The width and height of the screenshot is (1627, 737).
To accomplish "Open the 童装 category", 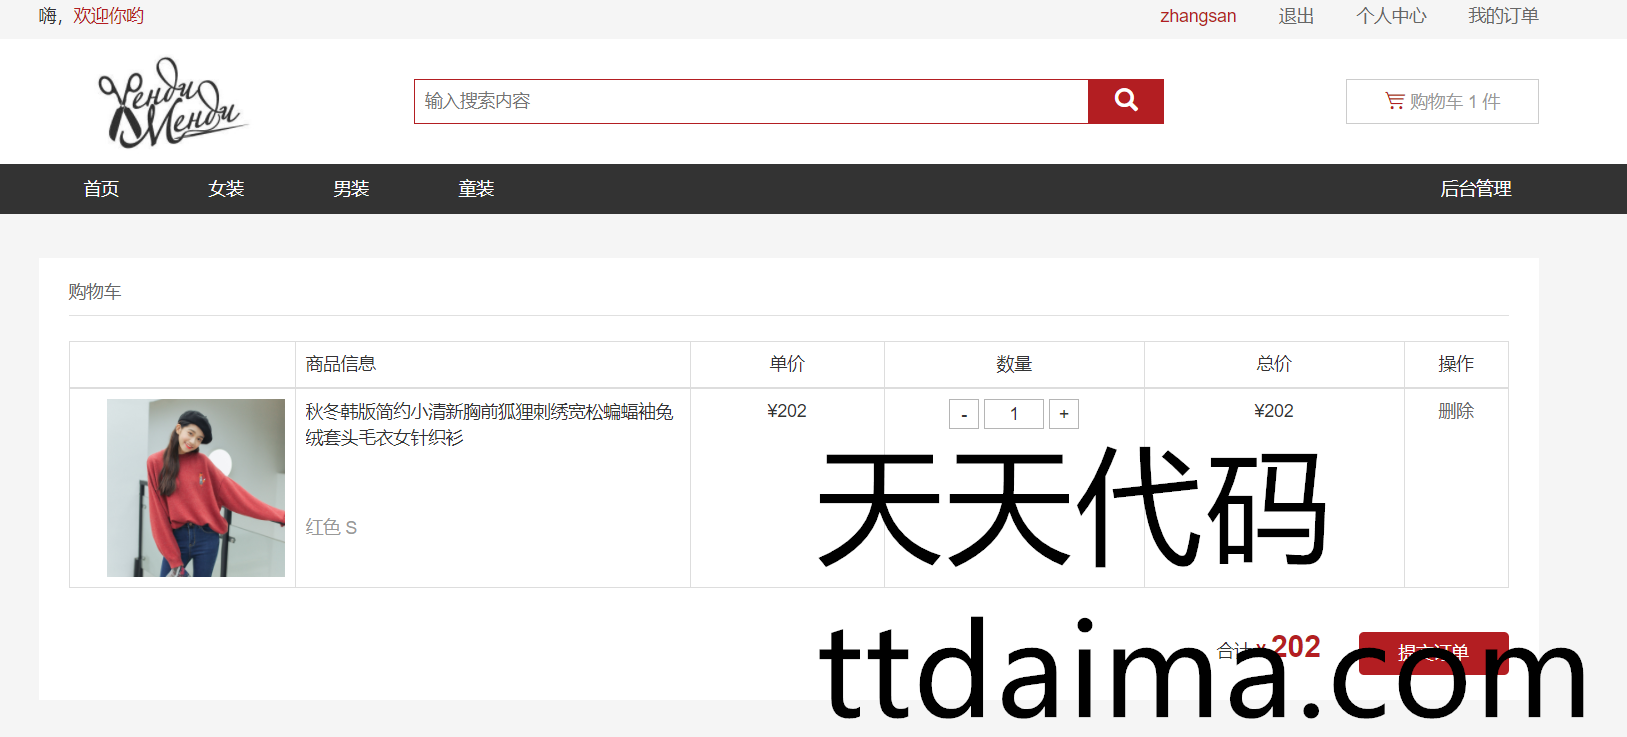I will point(476,189).
